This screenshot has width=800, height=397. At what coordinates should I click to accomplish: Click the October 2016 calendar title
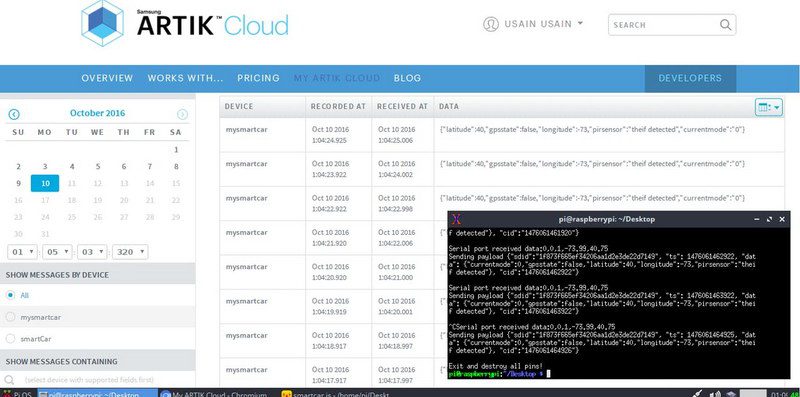point(97,113)
